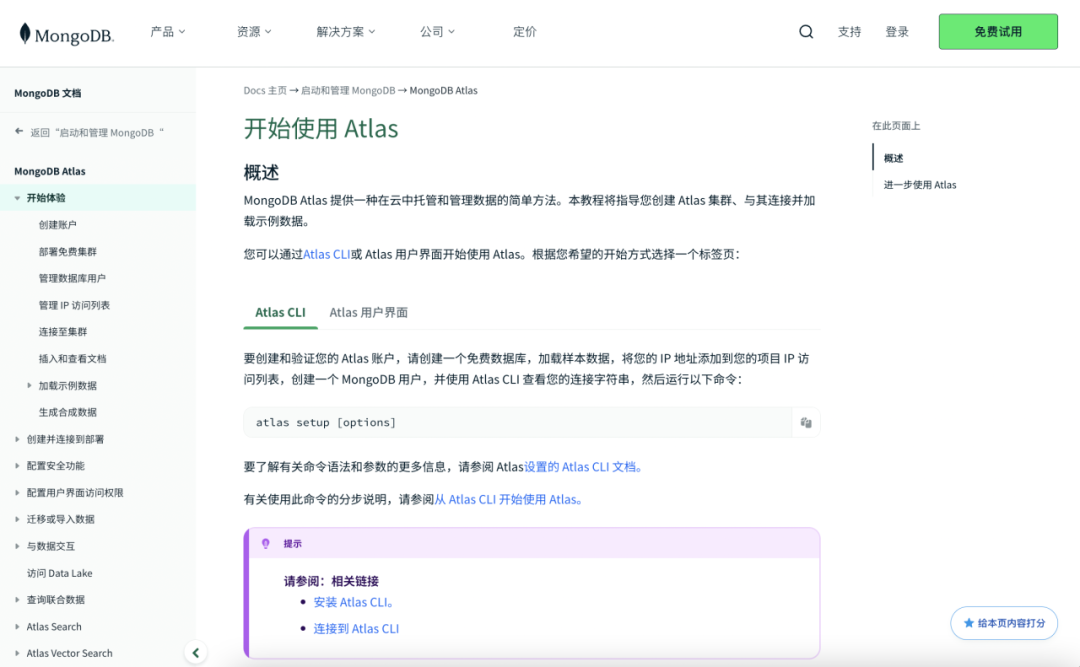Open the 解决方案 dropdown menu
This screenshot has width=1080, height=667.
tap(346, 32)
